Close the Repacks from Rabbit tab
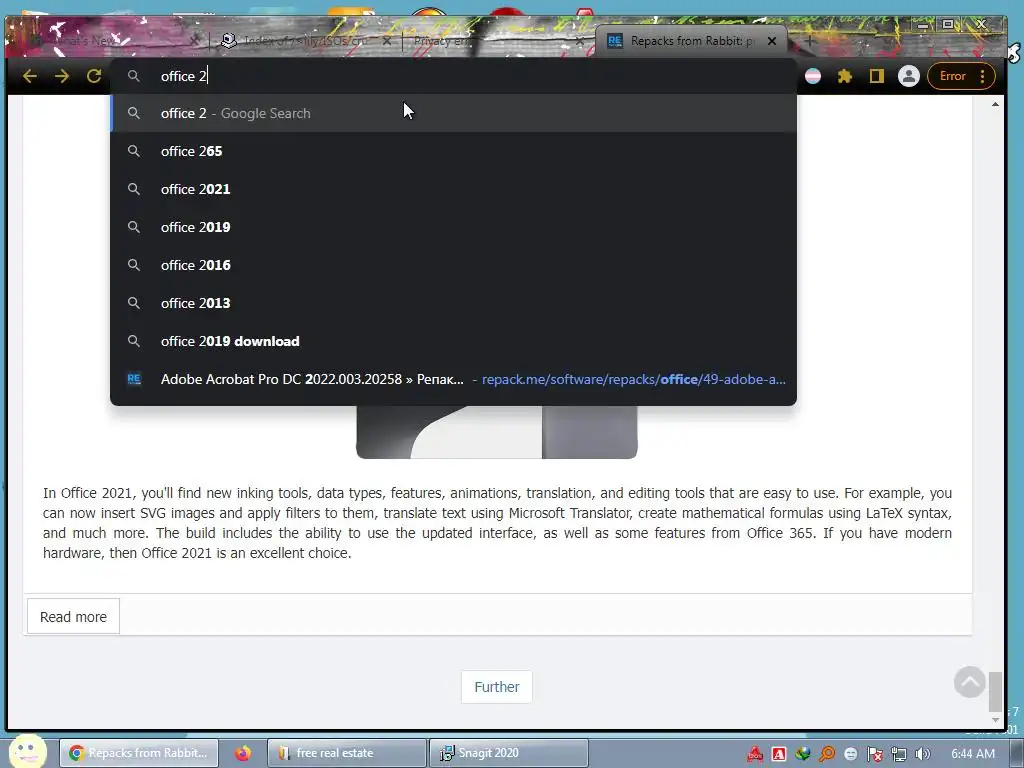The image size is (1024, 768). [772, 40]
